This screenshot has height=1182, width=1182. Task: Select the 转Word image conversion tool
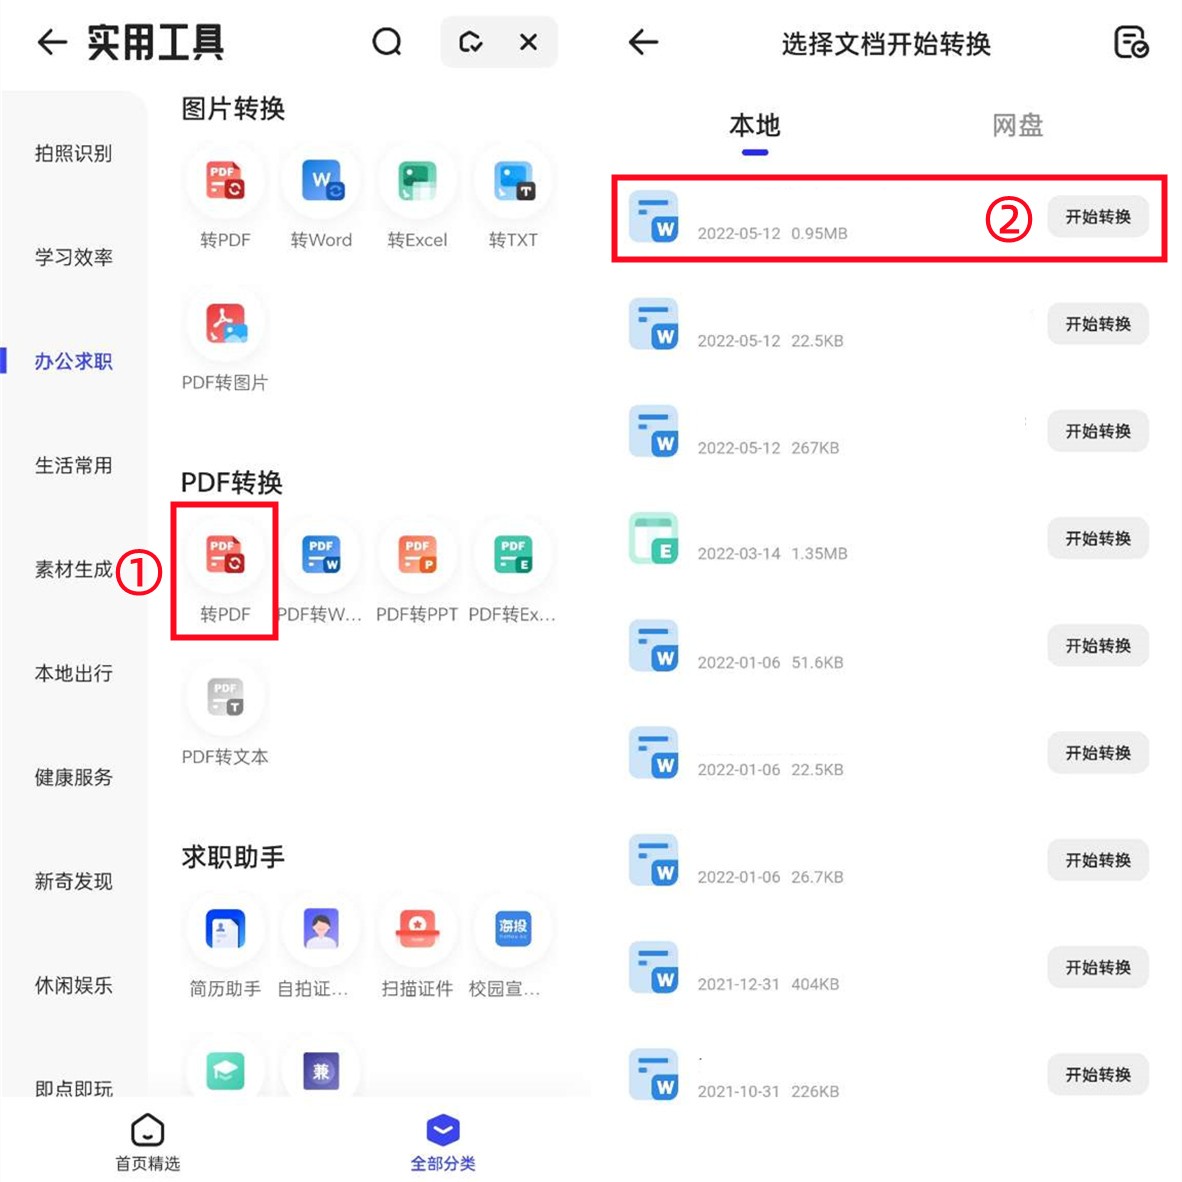[x=320, y=182]
